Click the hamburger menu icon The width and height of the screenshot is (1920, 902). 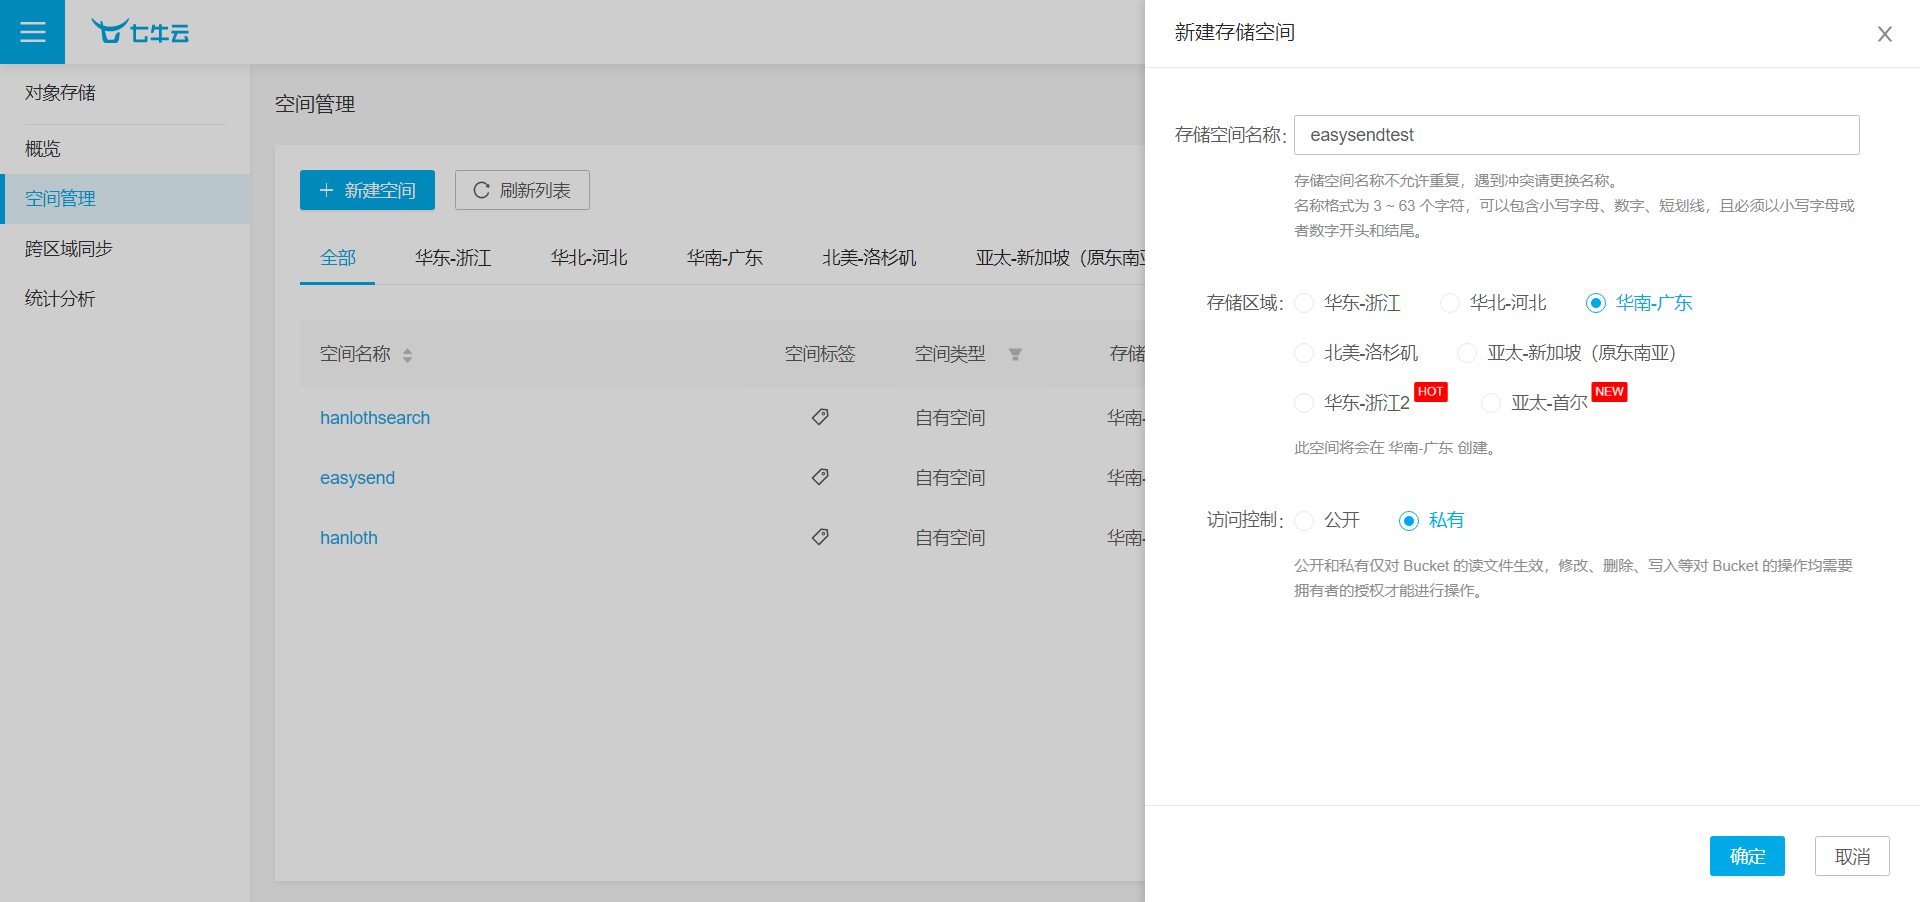[x=32, y=32]
